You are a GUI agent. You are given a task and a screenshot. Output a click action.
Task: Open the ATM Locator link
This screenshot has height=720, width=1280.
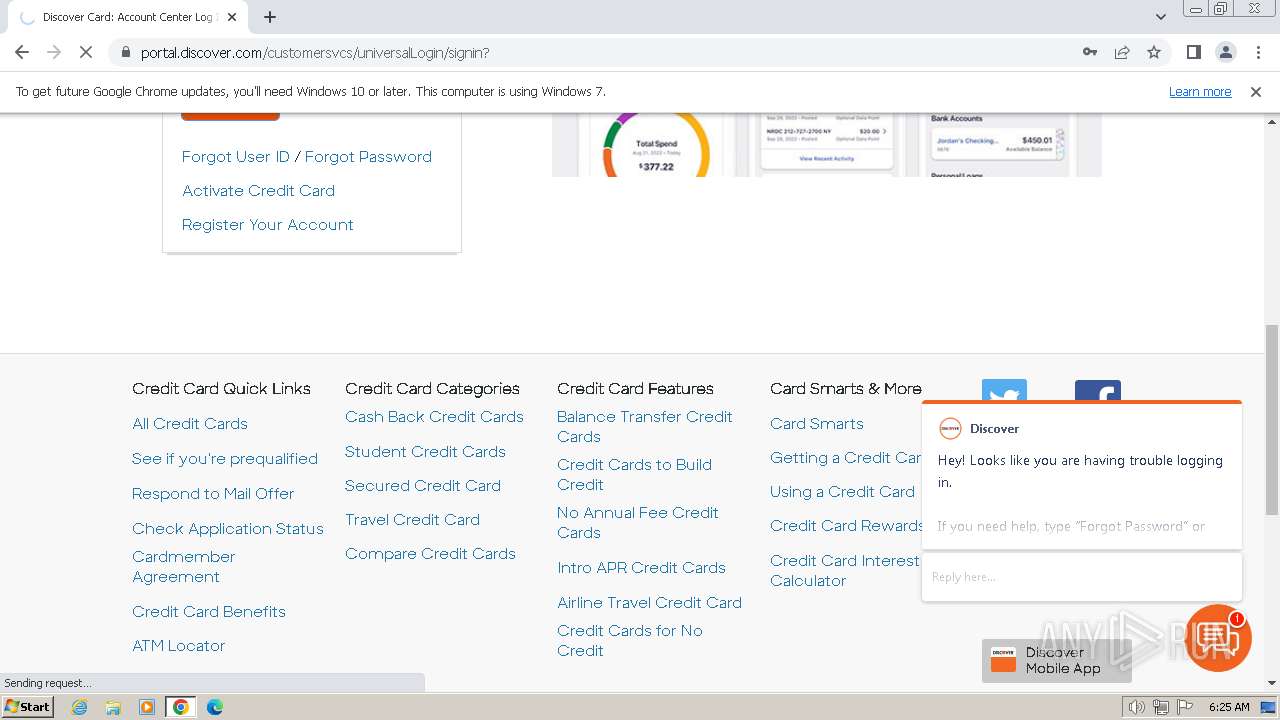(x=179, y=646)
